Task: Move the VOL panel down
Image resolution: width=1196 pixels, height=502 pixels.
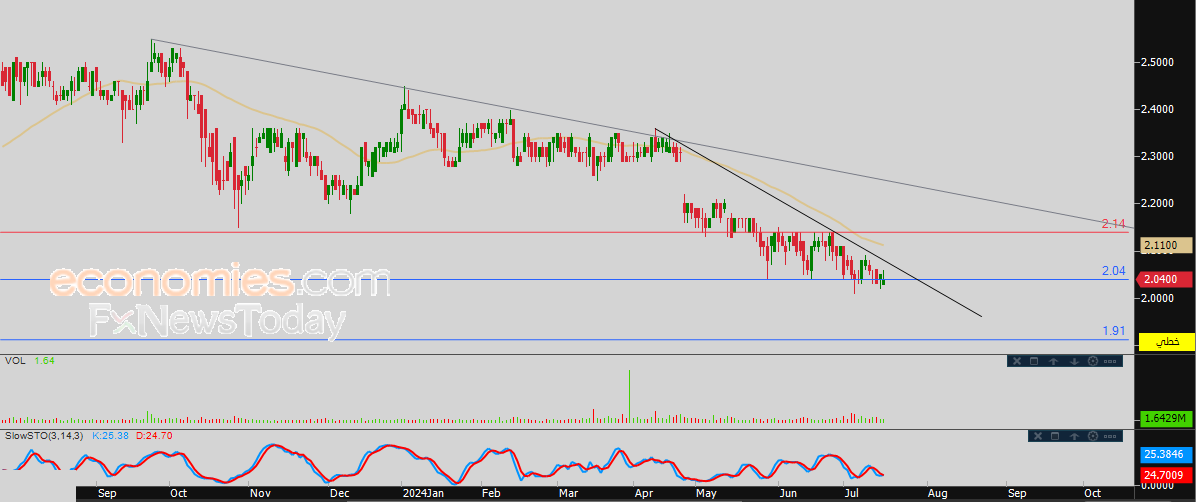Action: [1074, 361]
